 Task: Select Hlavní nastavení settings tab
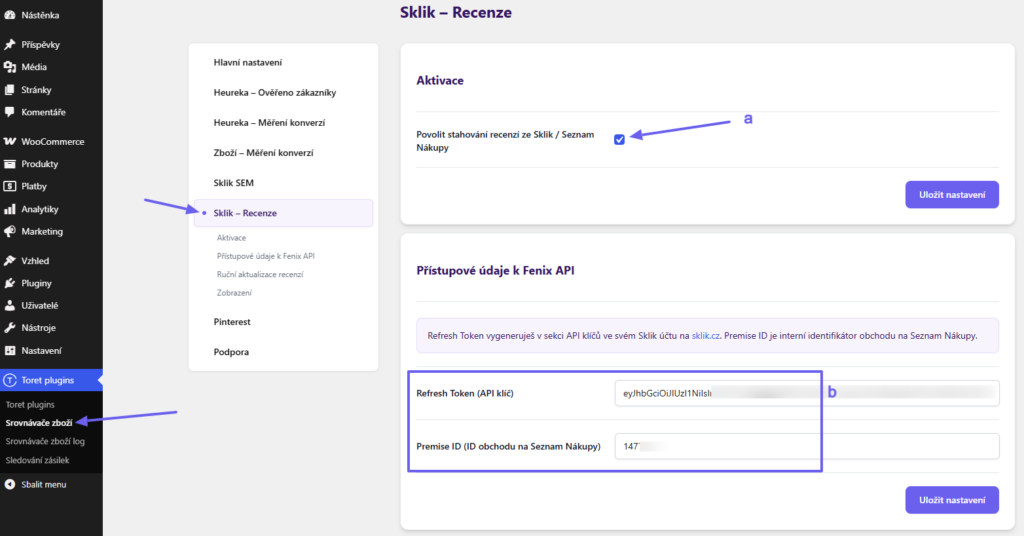248,63
